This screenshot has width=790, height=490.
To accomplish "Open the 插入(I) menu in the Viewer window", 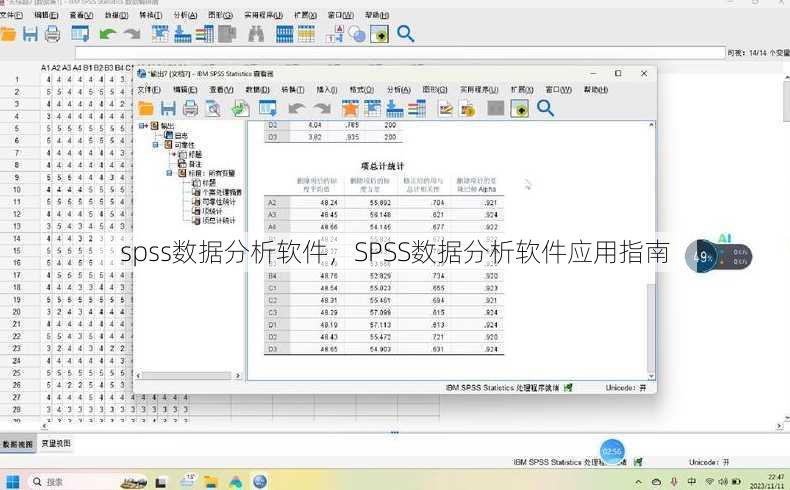I will tap(326, 89).
